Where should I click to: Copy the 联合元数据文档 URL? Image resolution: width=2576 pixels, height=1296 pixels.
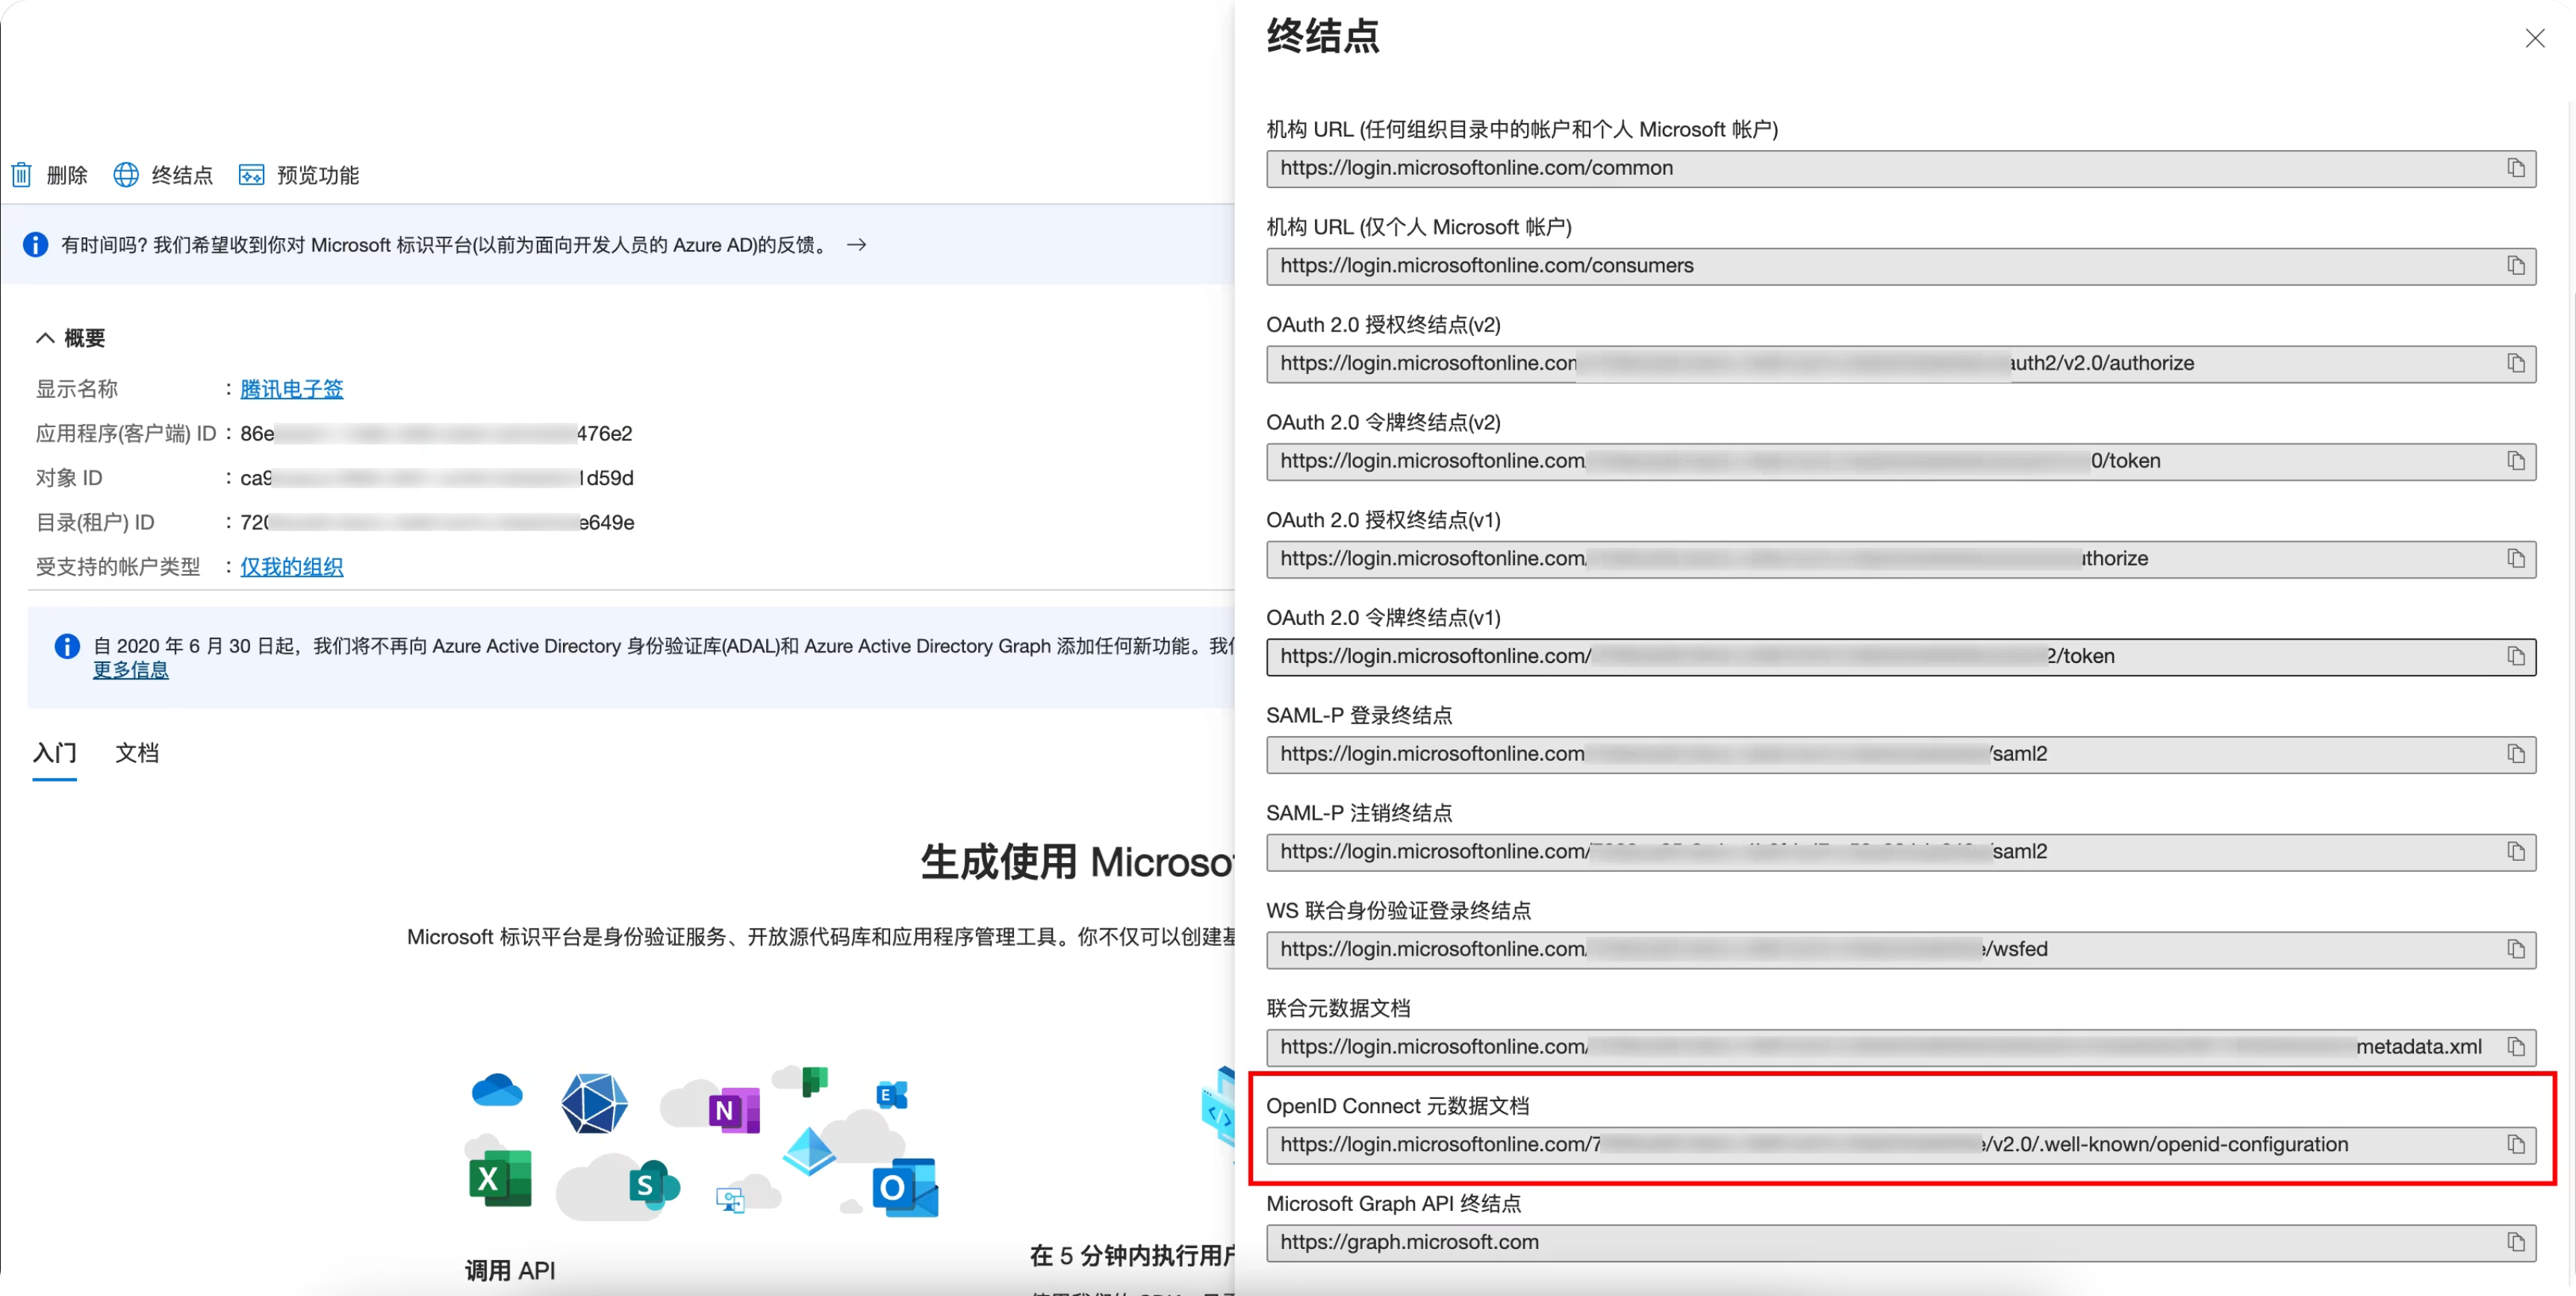pyautogui.click(x=2516, y=1046)
